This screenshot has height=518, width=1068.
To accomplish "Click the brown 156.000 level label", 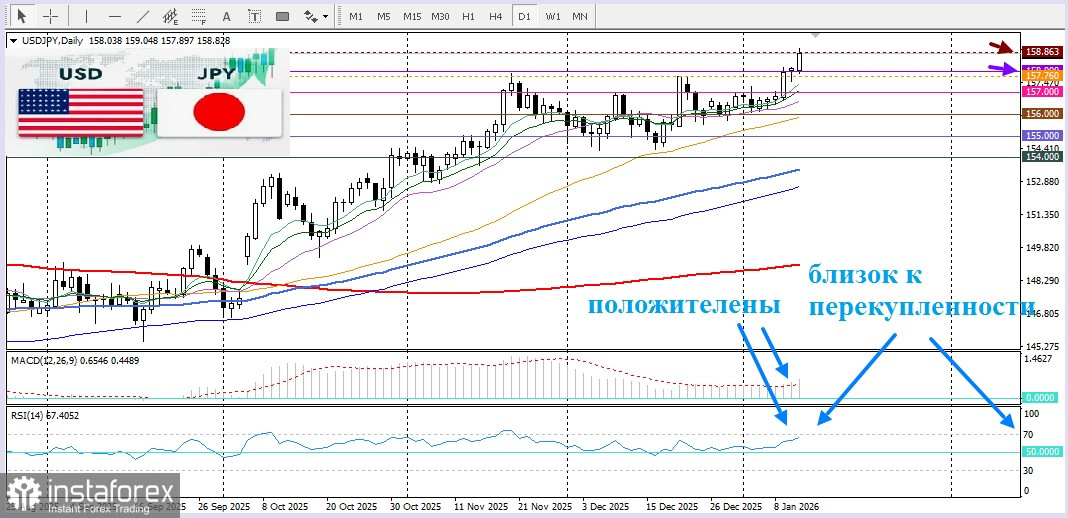I will point(1041,114).
